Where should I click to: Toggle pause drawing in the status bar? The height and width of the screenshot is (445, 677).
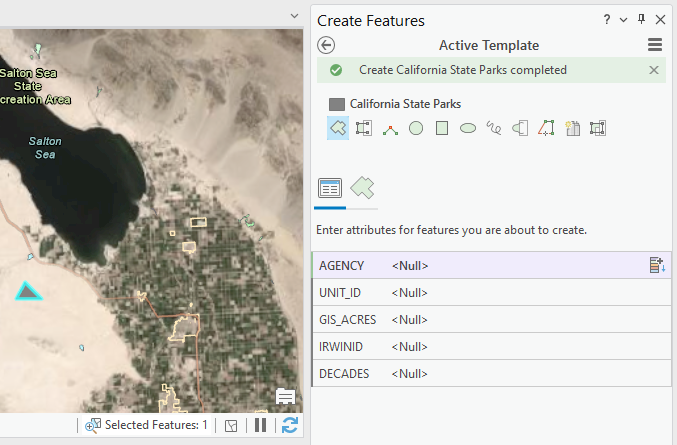260,425
